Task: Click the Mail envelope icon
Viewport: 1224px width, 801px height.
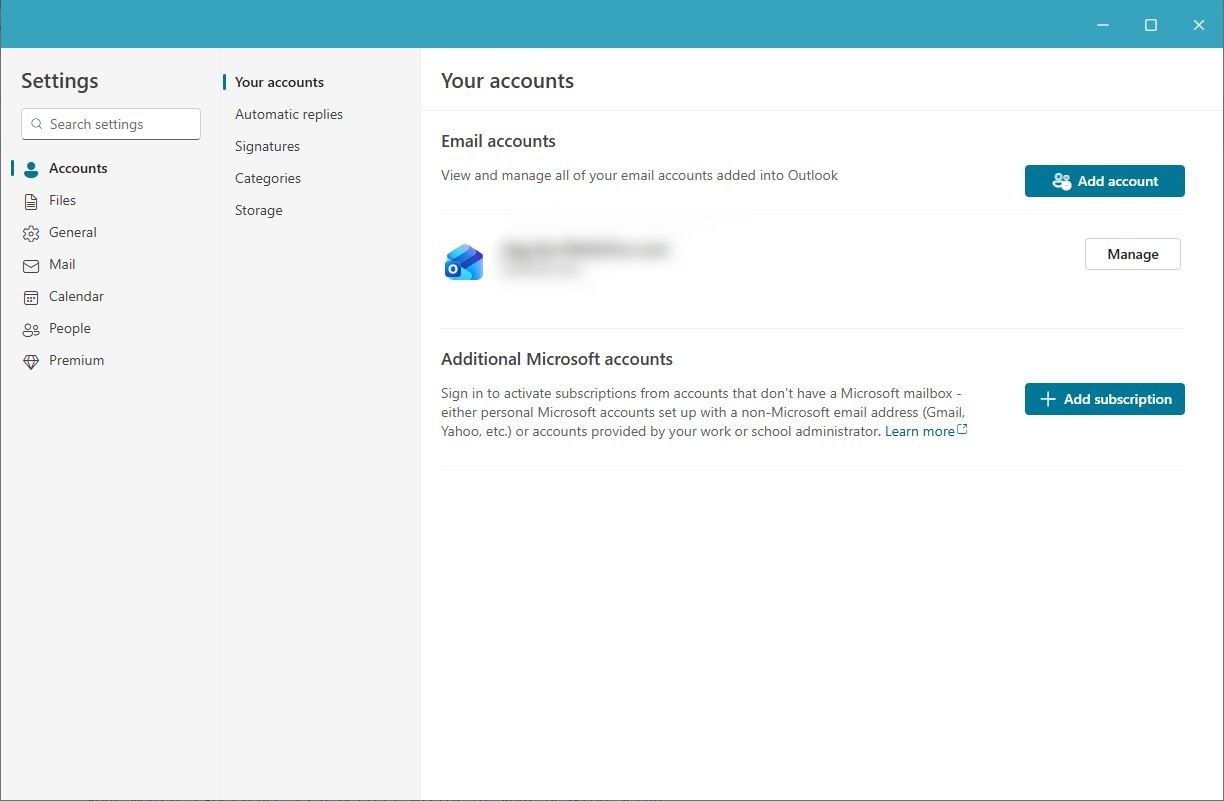Action: [31, 265]
